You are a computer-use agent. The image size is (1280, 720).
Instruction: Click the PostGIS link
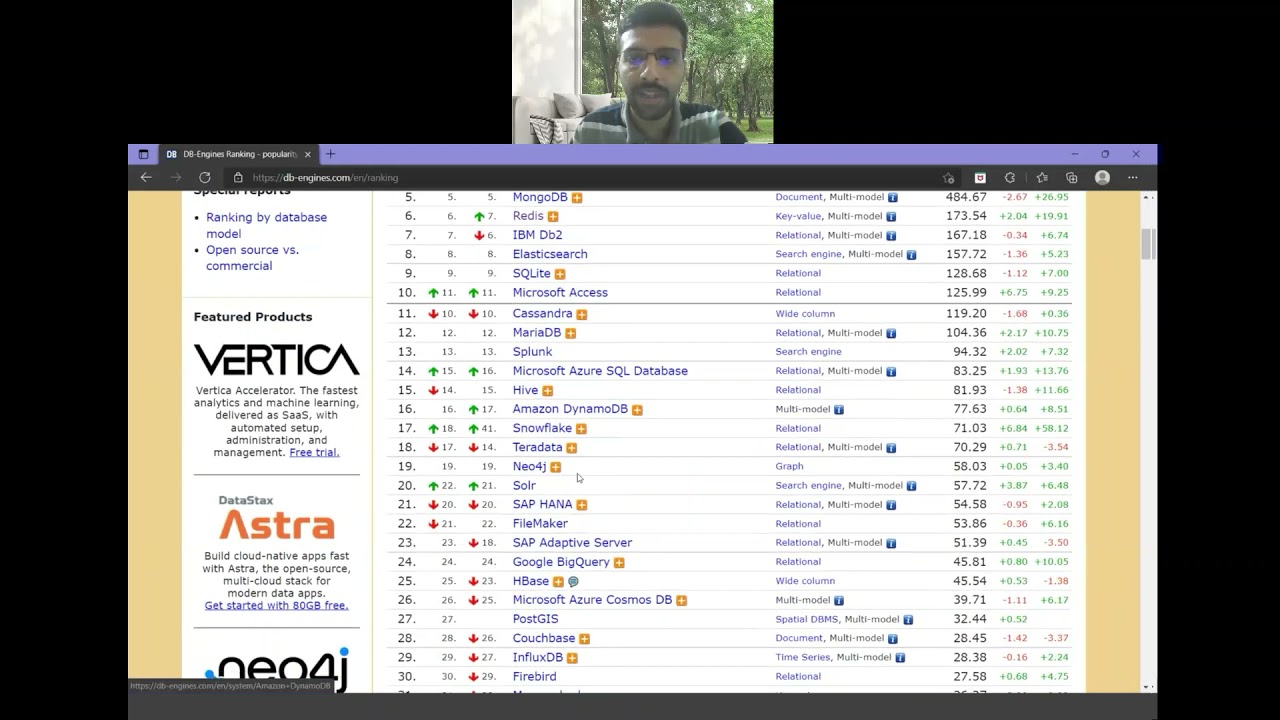[x=535, y=619]
